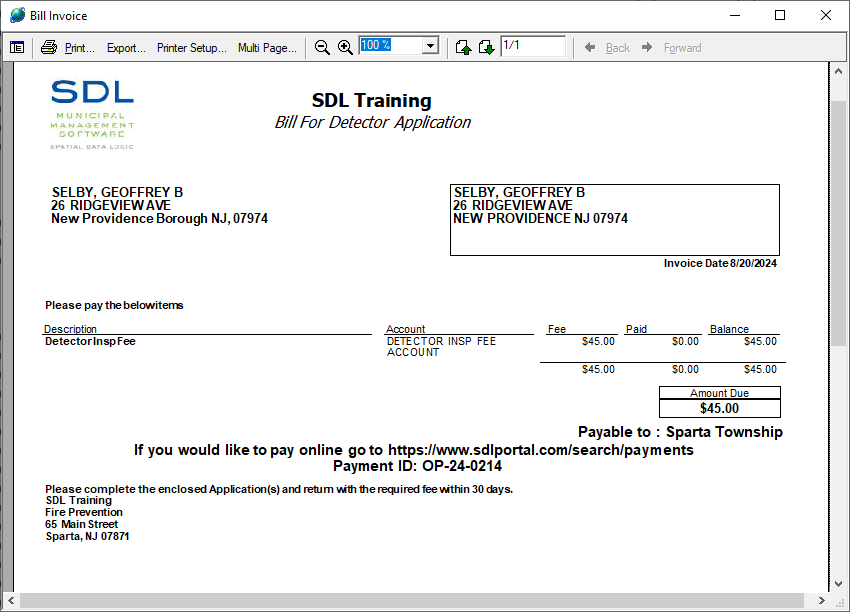Screen dimensions: 850x612
Task: Click 'Payment ID: OP-24-0214' text
Action: [x=417, y=466]
